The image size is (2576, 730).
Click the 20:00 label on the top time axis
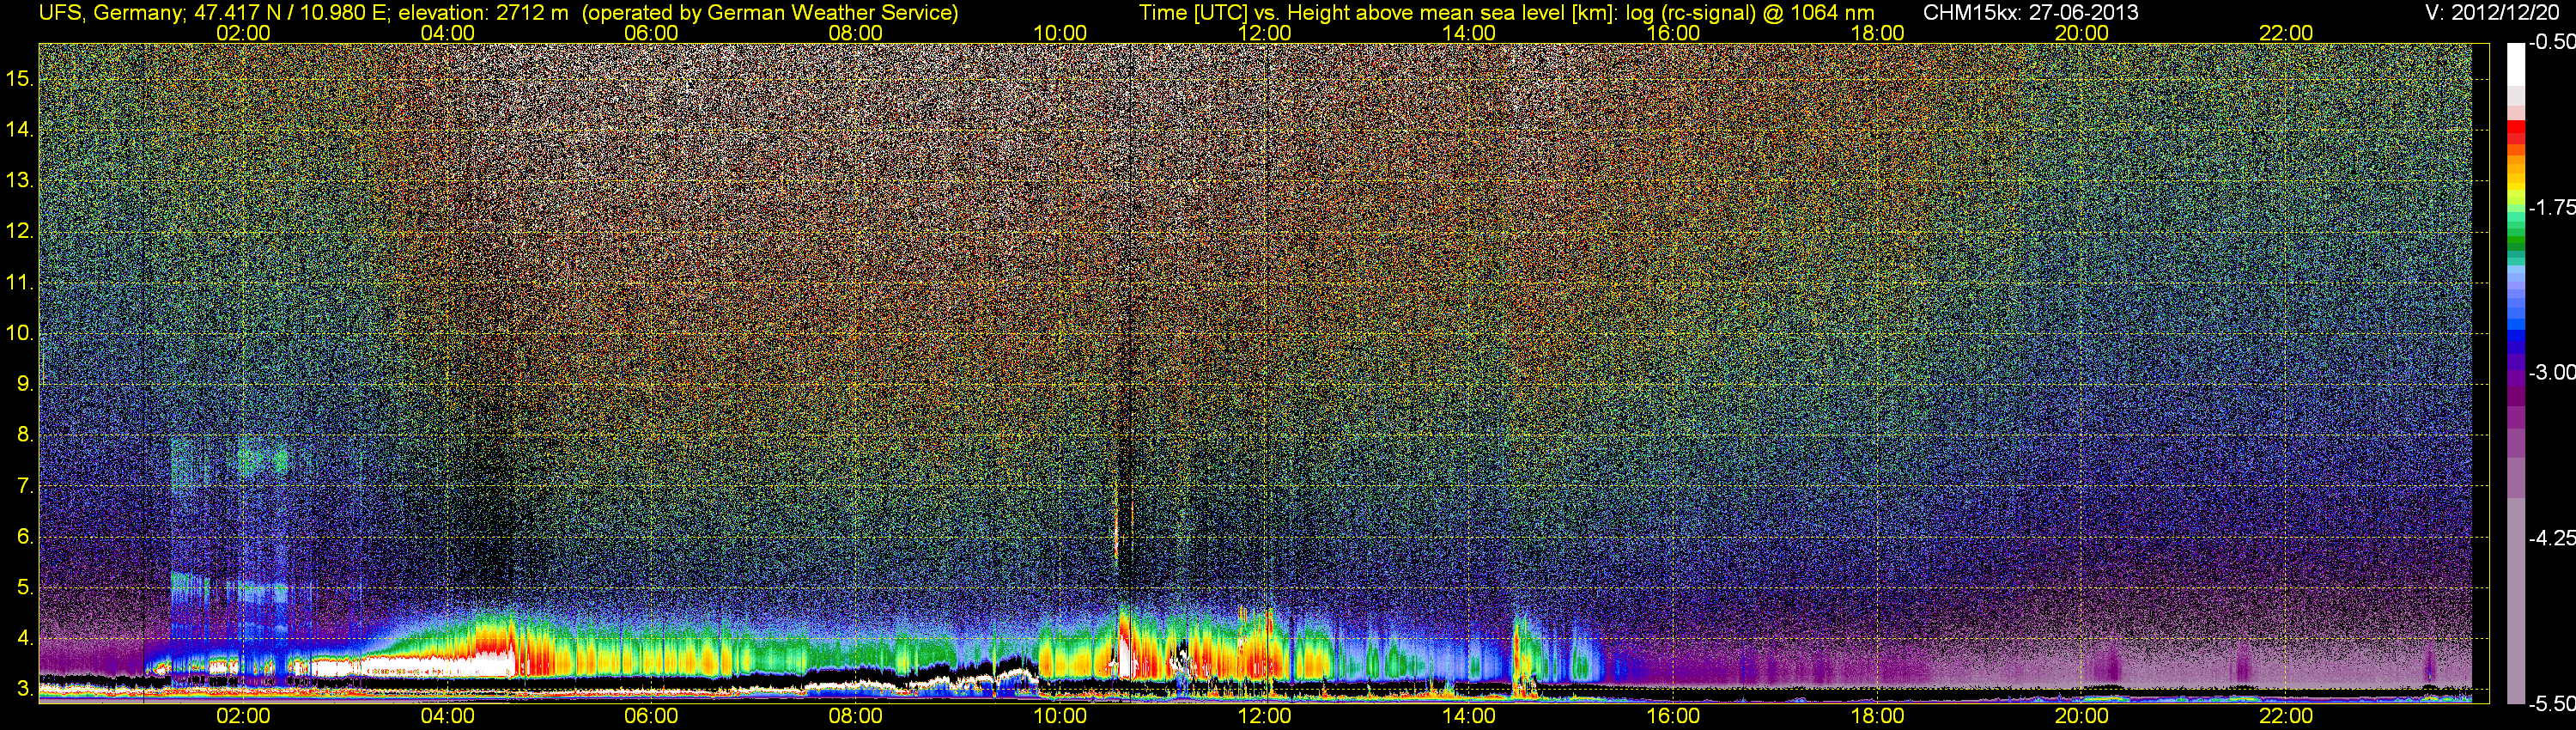[x=2082, y=33]
